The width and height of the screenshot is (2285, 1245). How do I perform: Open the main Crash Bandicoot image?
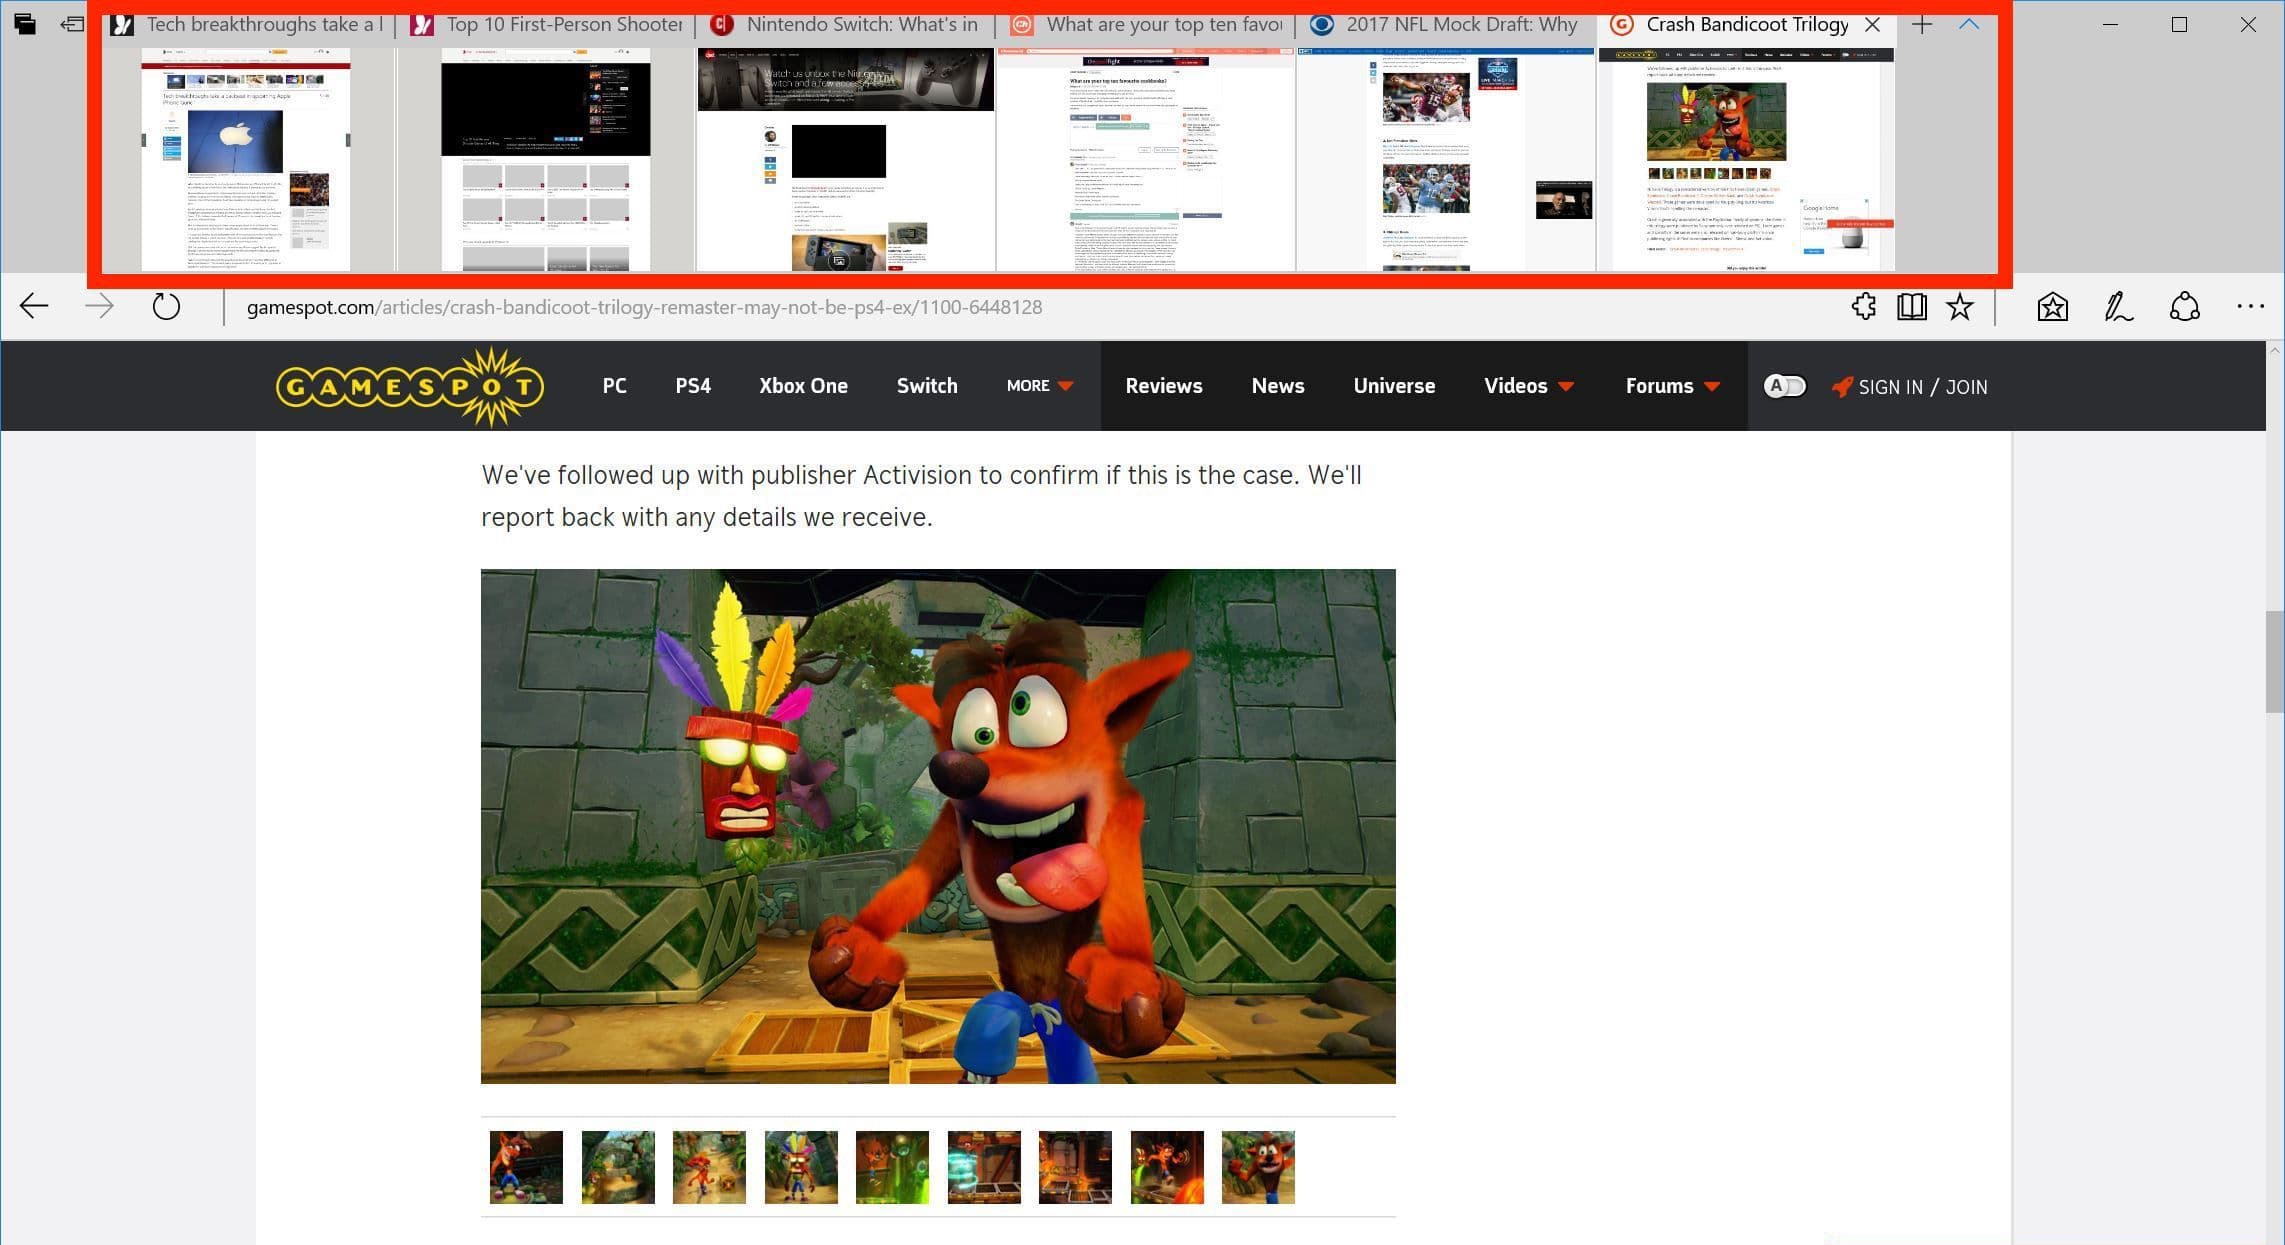coord(938,826)
